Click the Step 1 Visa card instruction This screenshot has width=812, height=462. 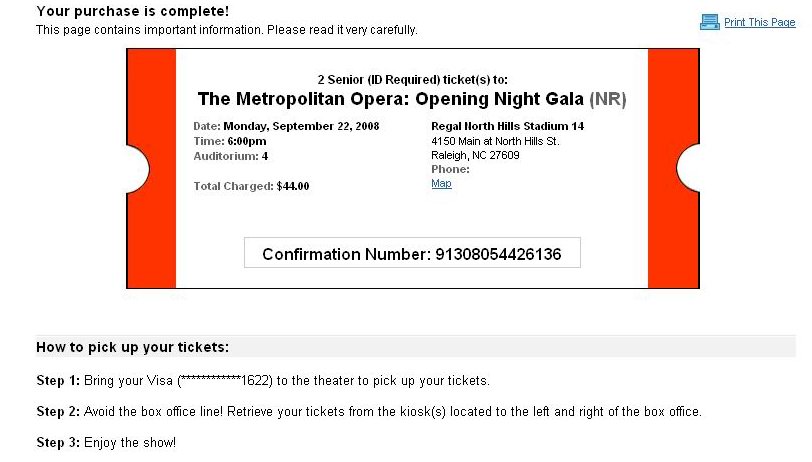[263, 381]
